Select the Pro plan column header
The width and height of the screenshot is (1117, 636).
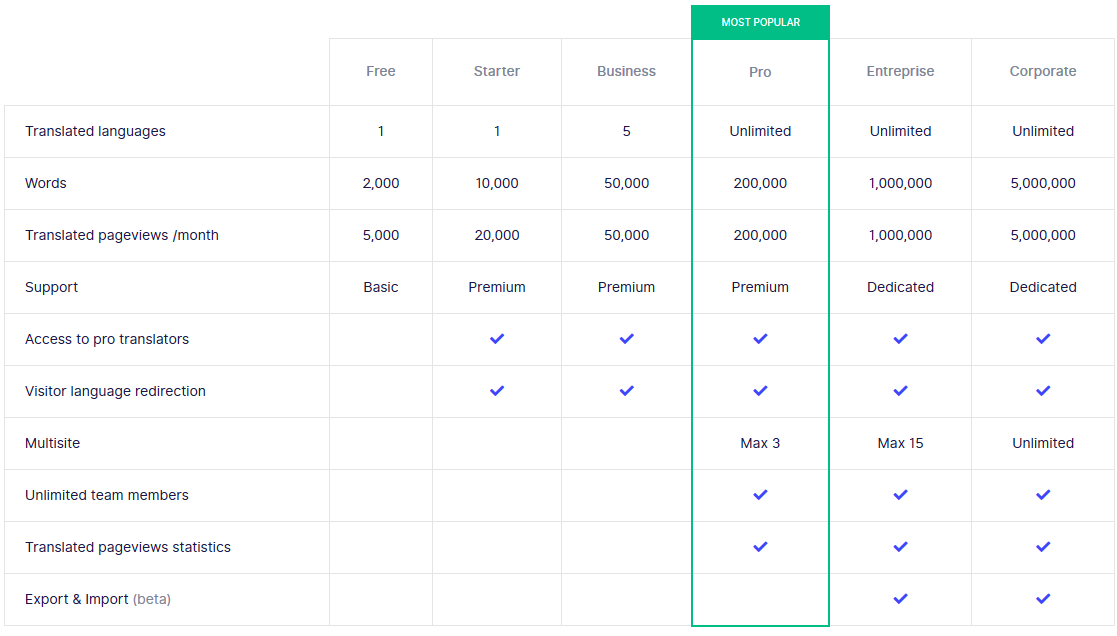(x=760, y=72)
